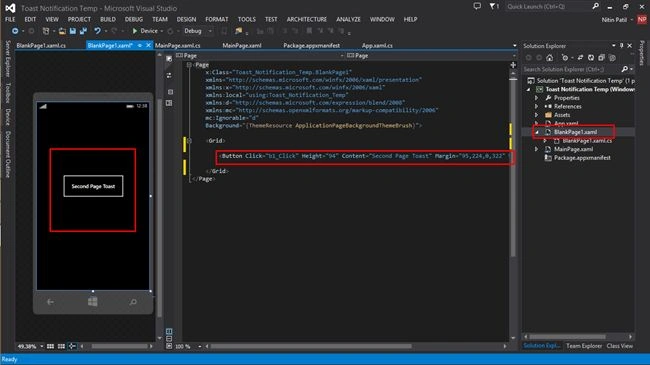This screenshot has width=650, height=365.
Task: Toggle snapping to gridlines icon
Action: click(61, 346)
